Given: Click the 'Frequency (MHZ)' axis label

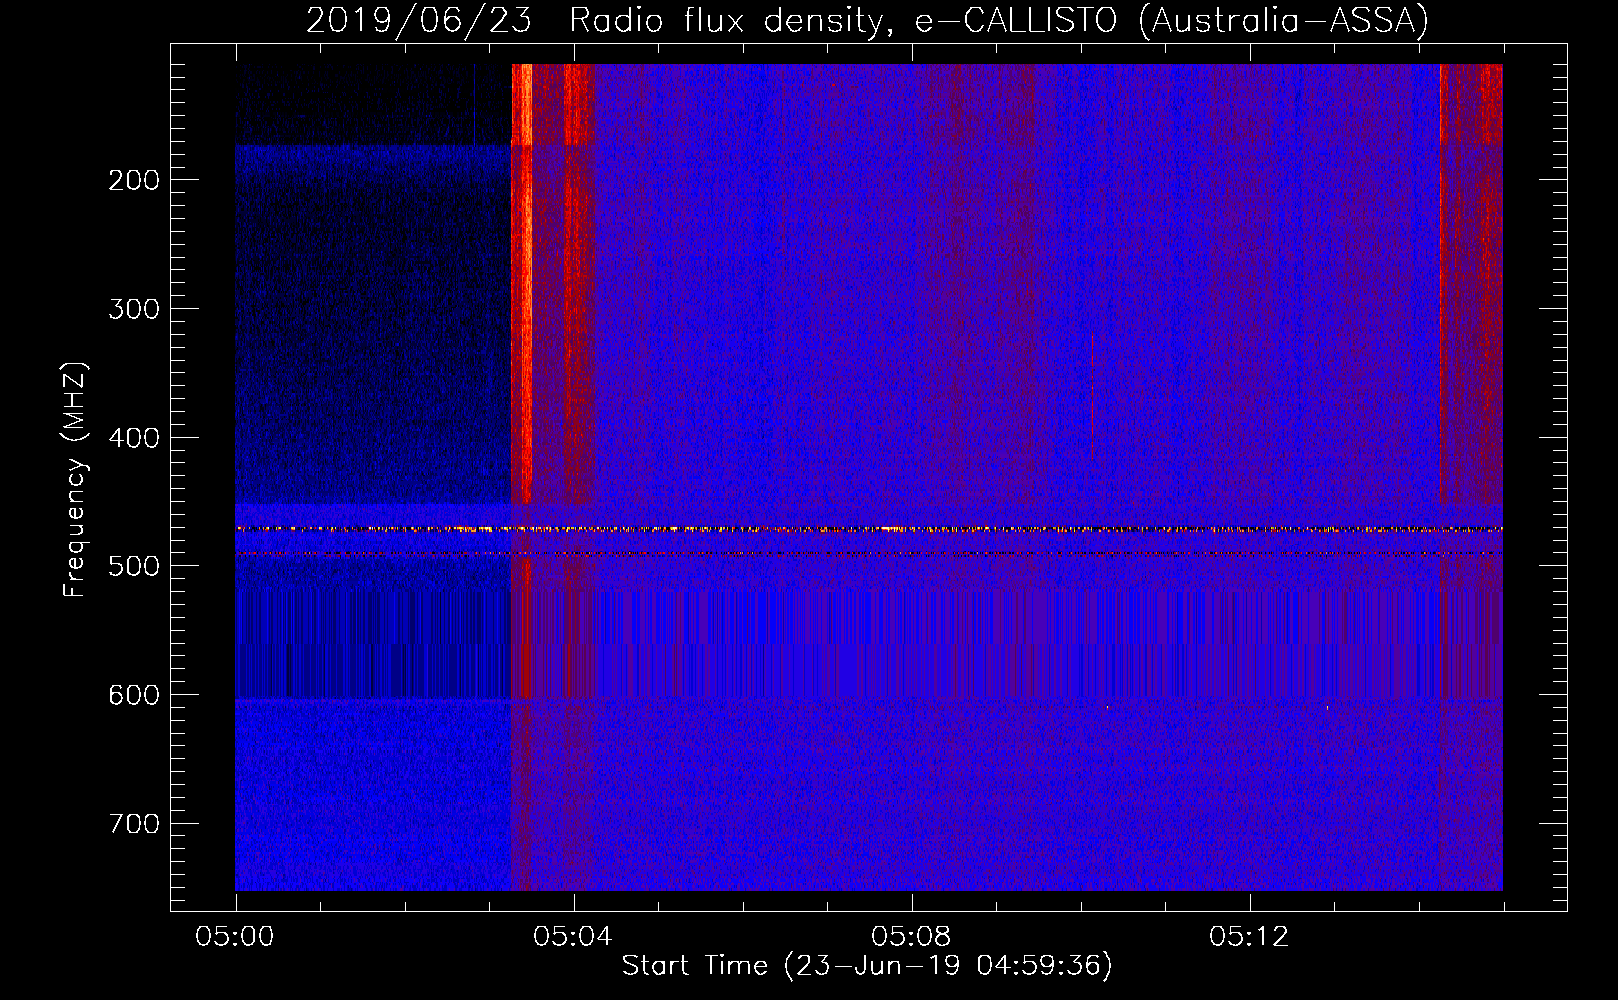Looking at the screenshot, I should point(75,480).
